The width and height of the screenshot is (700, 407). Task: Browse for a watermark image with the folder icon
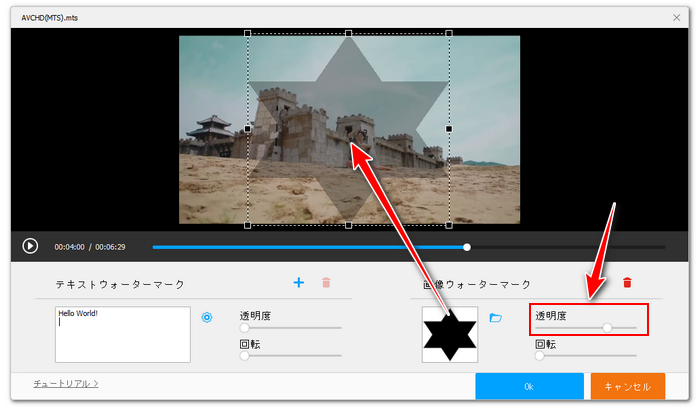coord(496,318)
